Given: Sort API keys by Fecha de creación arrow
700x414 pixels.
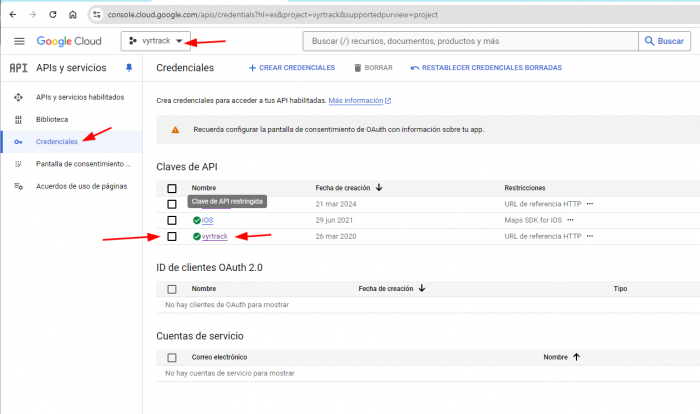Looking at the screenshot, I should point(379,188).
